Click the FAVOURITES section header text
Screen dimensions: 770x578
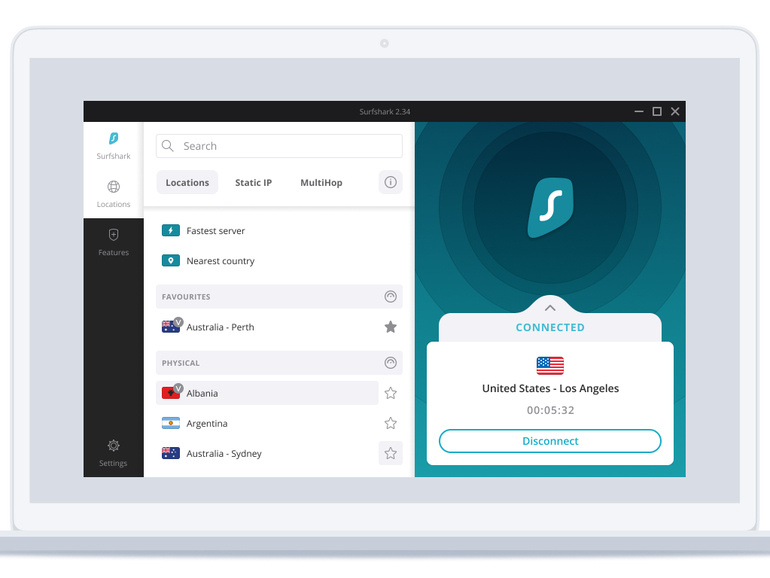point(186,297)
